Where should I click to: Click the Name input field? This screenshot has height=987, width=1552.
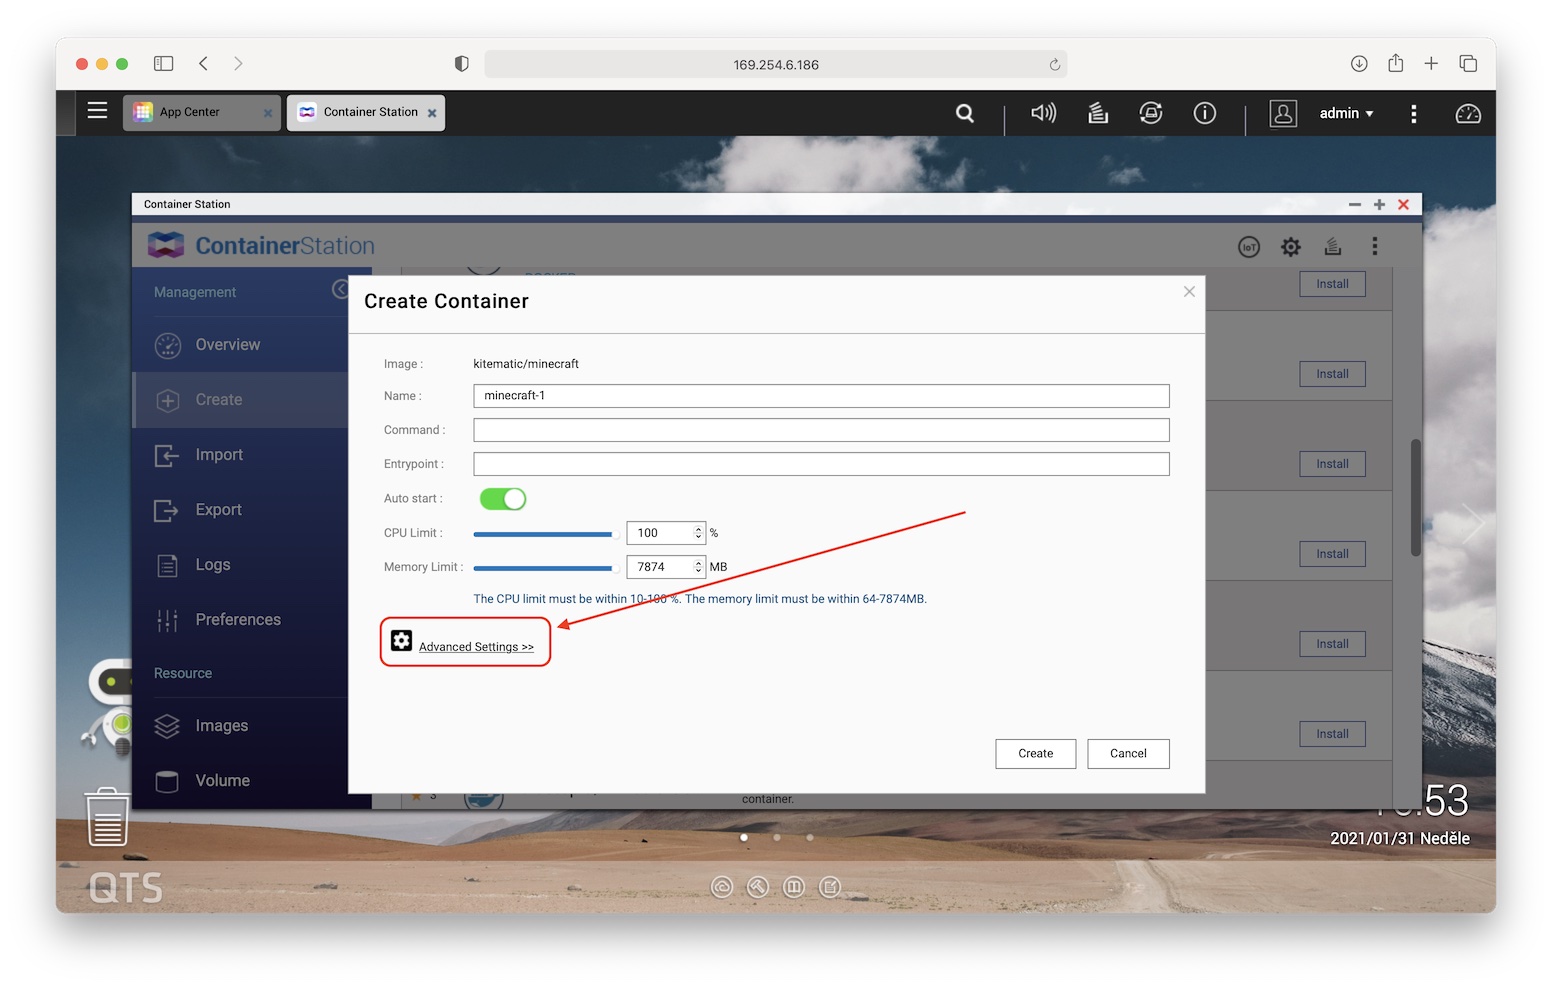[820, 396]
